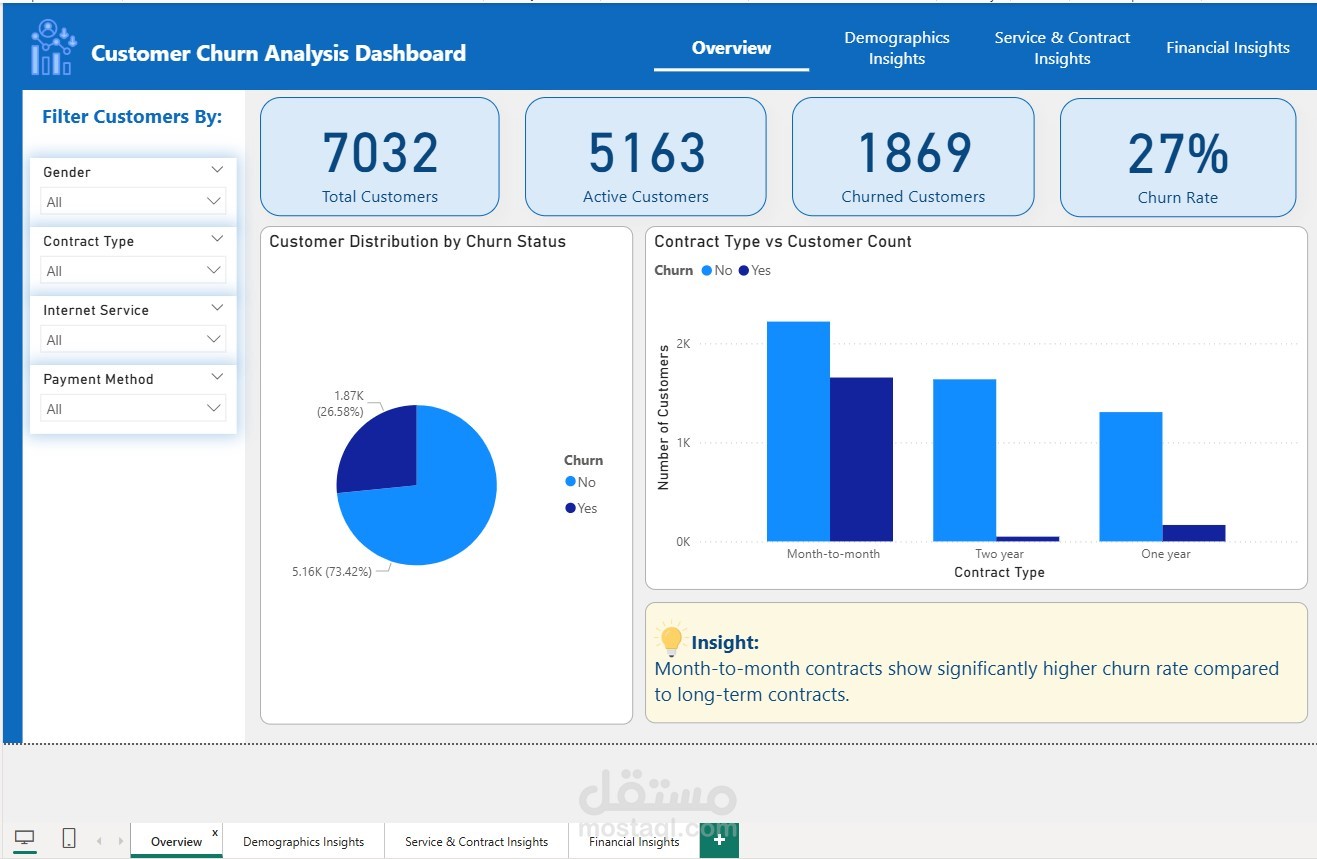
Task: Add a new page with plus button
Action: click(x=719, y=840)
